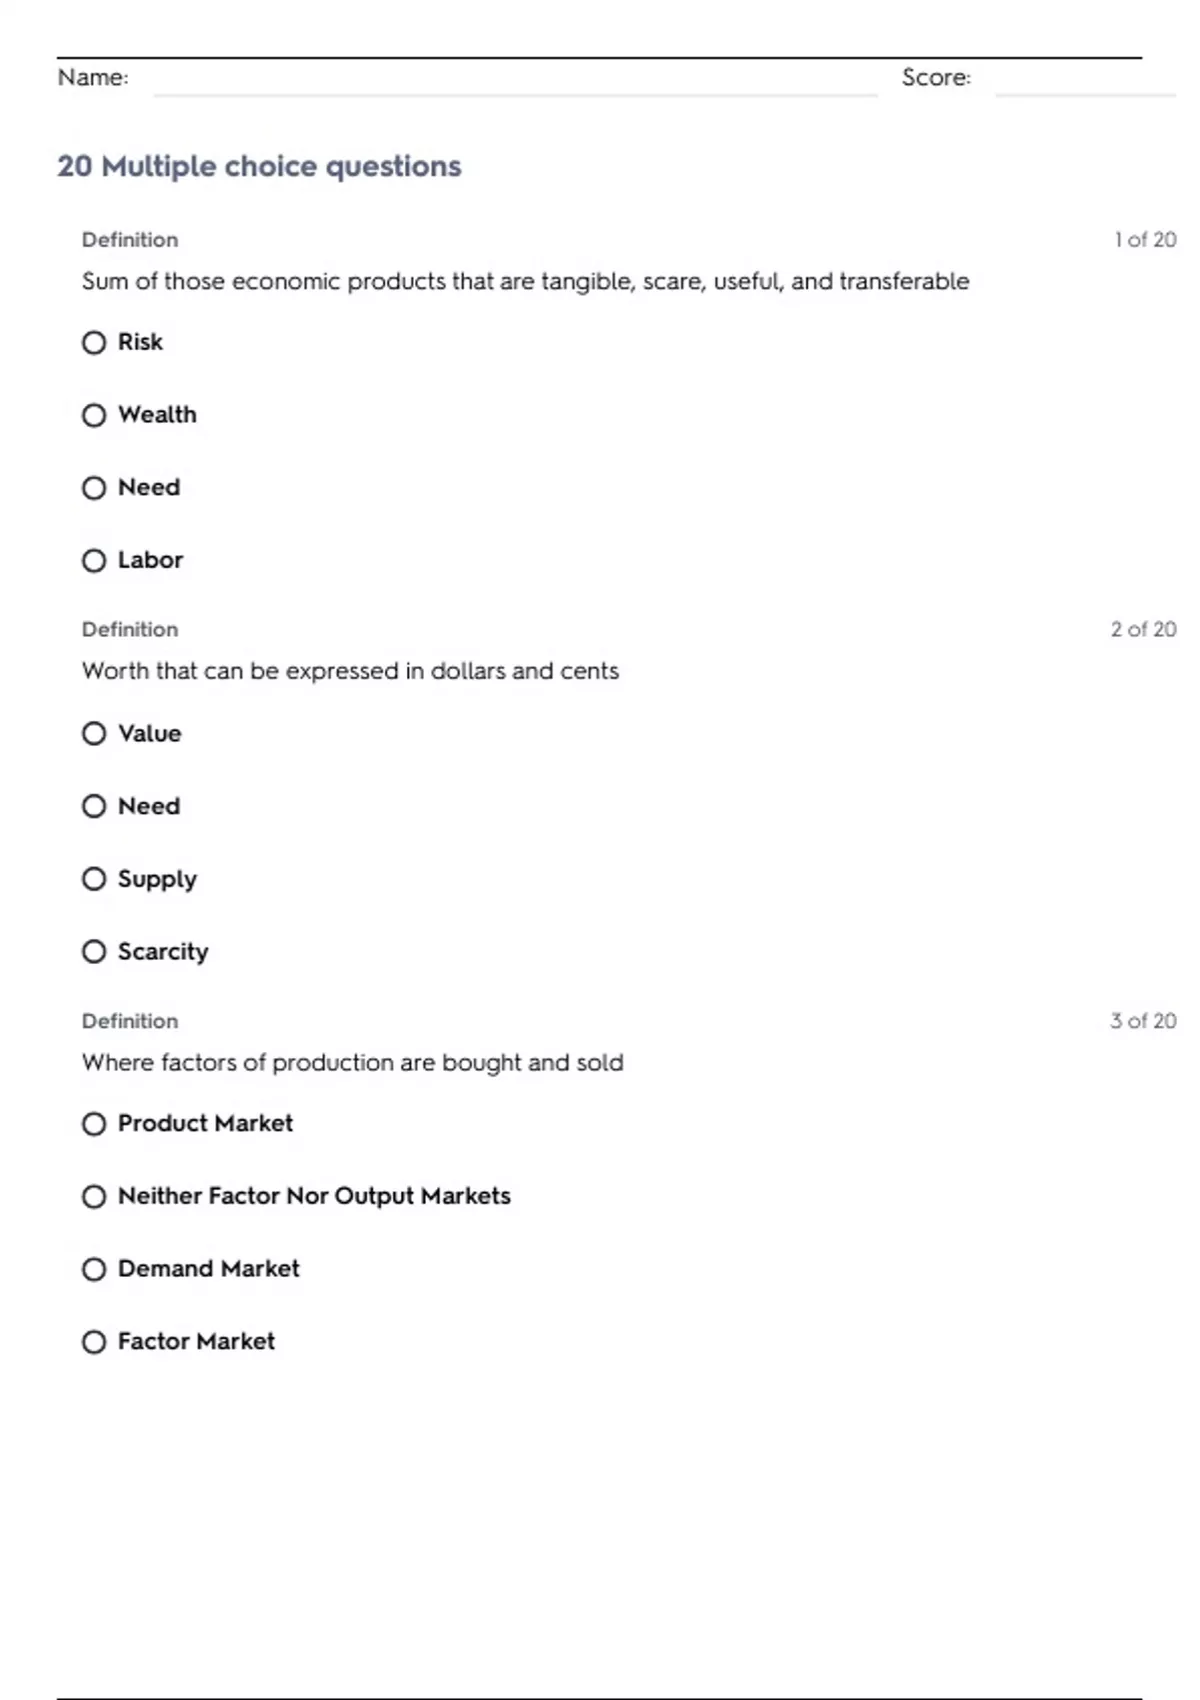Click the question 1 definition text
The image size is (1200, 1700).
coord(525,282)
